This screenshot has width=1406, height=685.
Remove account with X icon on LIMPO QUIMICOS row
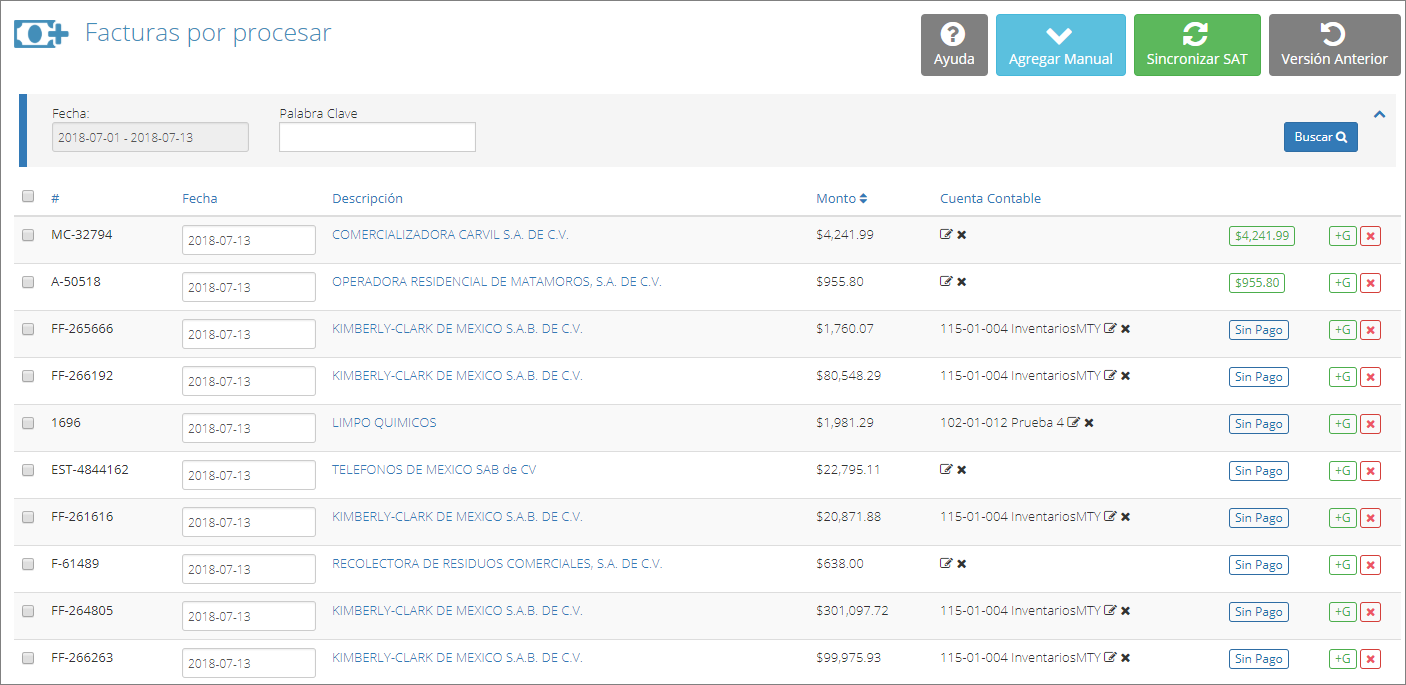(x=1089, y=423)
